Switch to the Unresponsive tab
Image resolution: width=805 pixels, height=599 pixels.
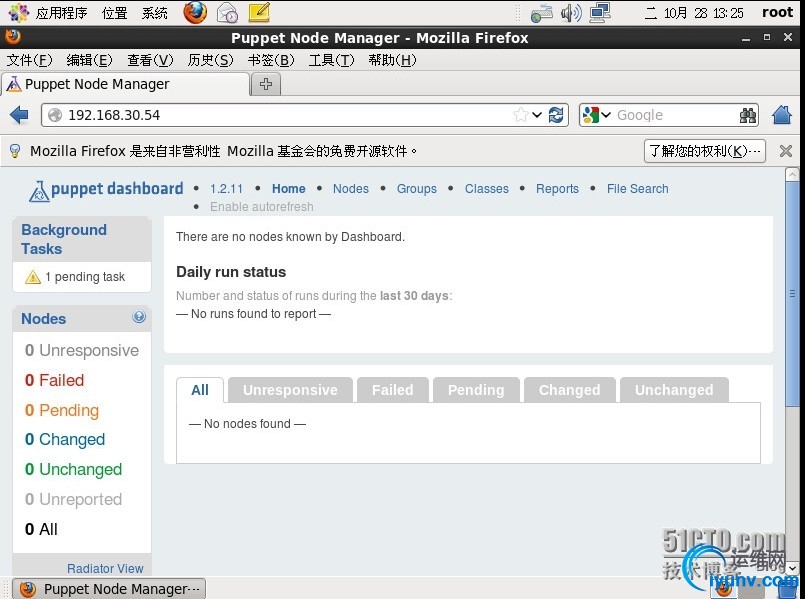(x=290, y=390)
